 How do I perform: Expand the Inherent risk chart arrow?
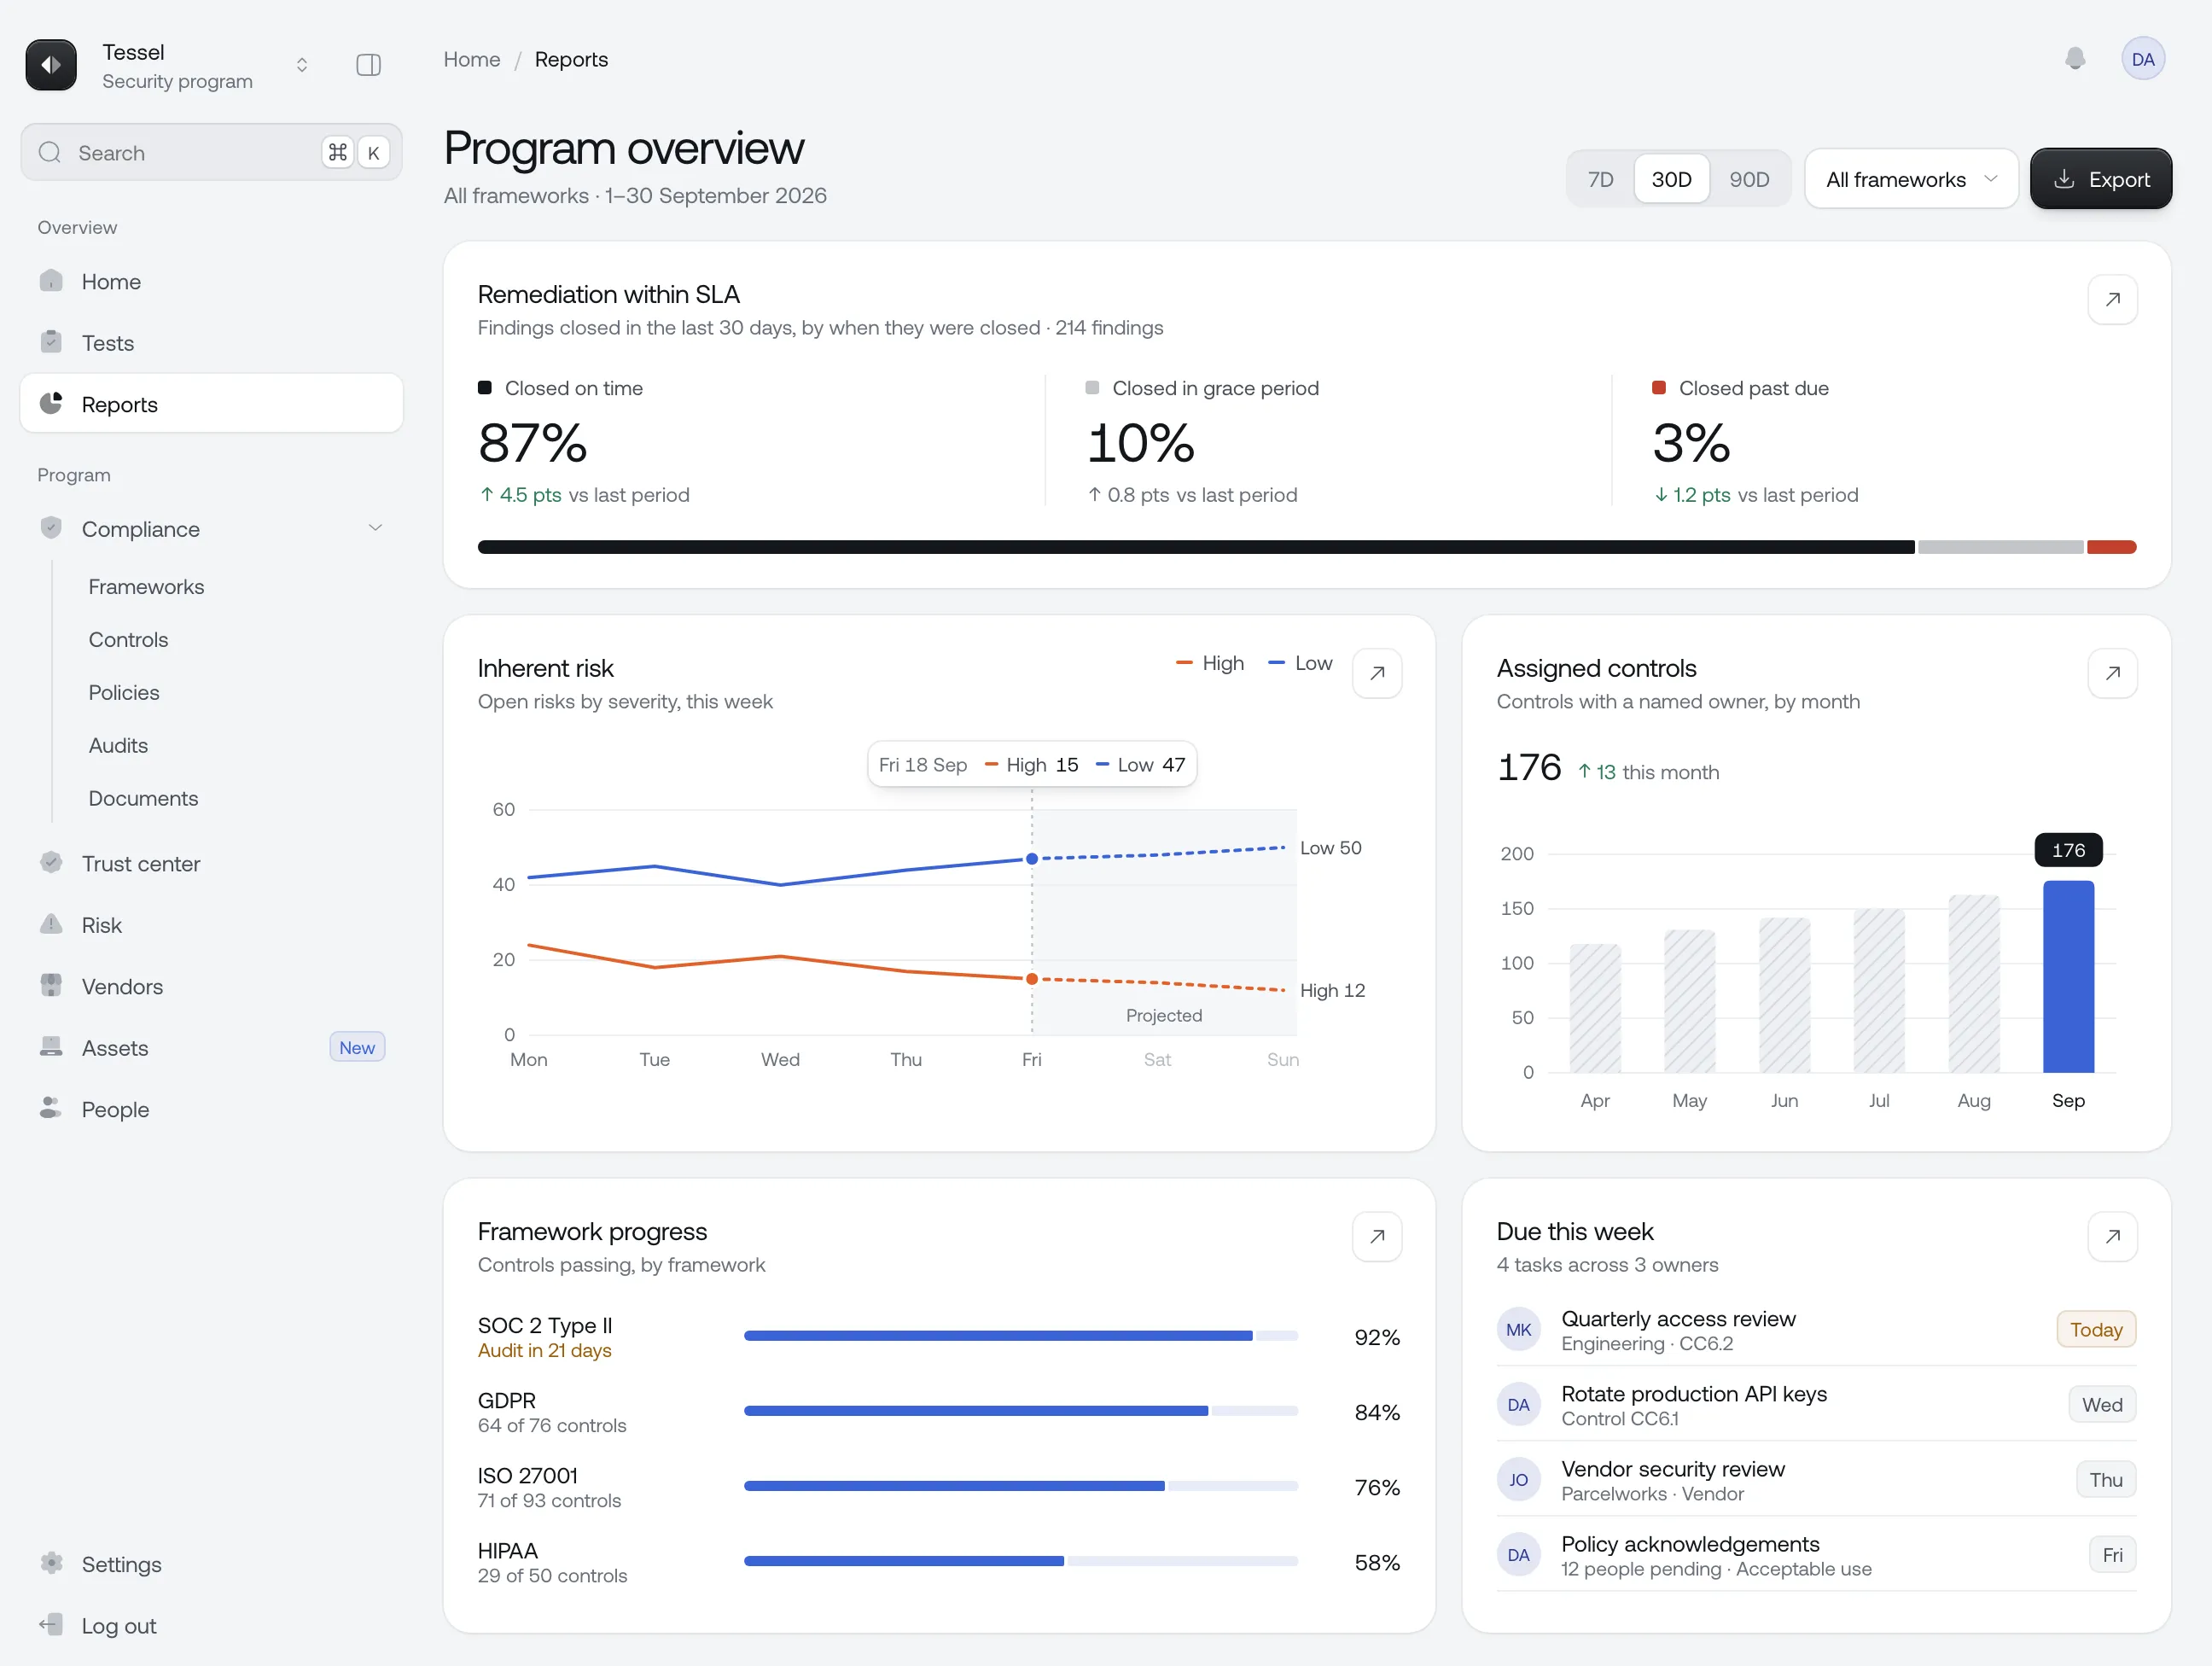click(1376, 673)
